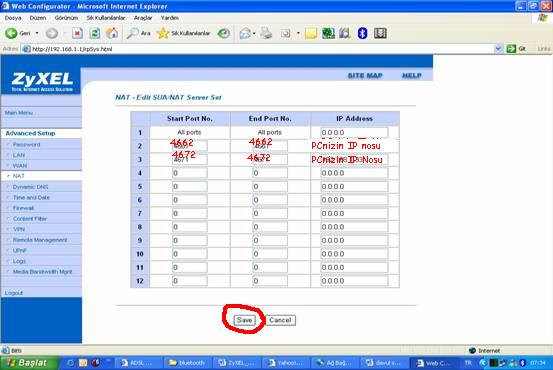Open WAN settings in sidebar
This screenshot has height=370, width=553.
[x=20, y=165]
